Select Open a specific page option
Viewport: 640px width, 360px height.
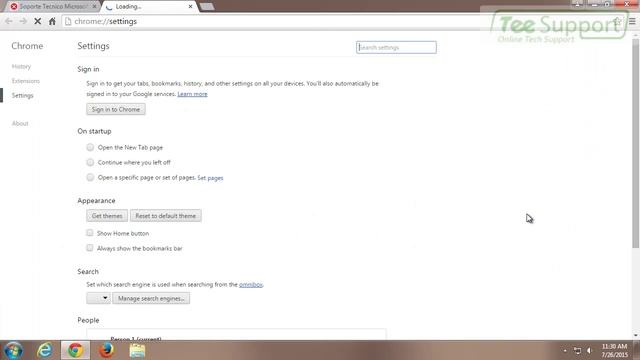(90, 178)
